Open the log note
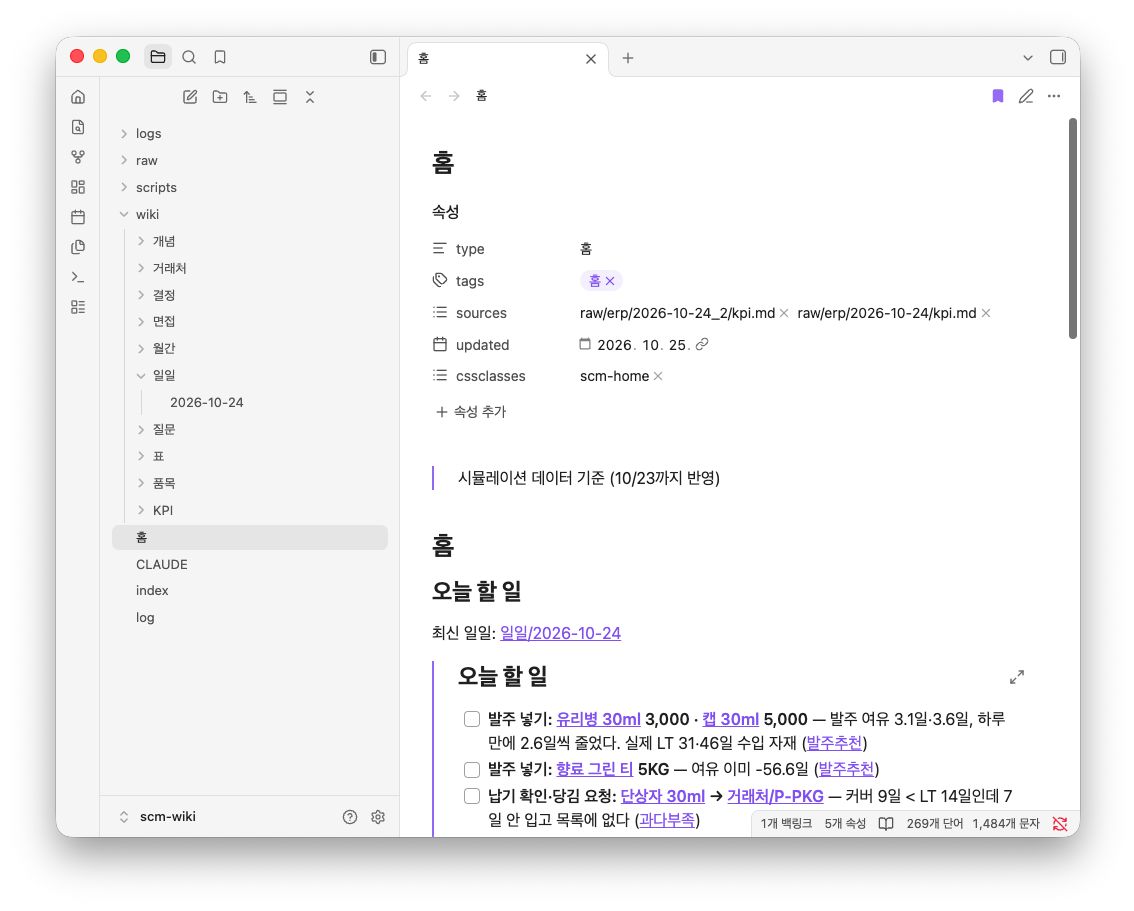1134x911 pixels. coord(250,618)
